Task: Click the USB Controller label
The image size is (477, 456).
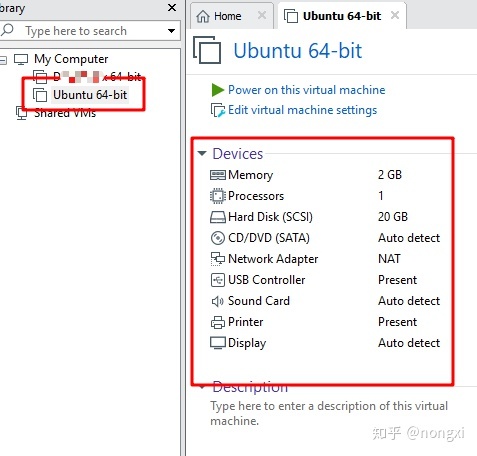Action: 267,280
